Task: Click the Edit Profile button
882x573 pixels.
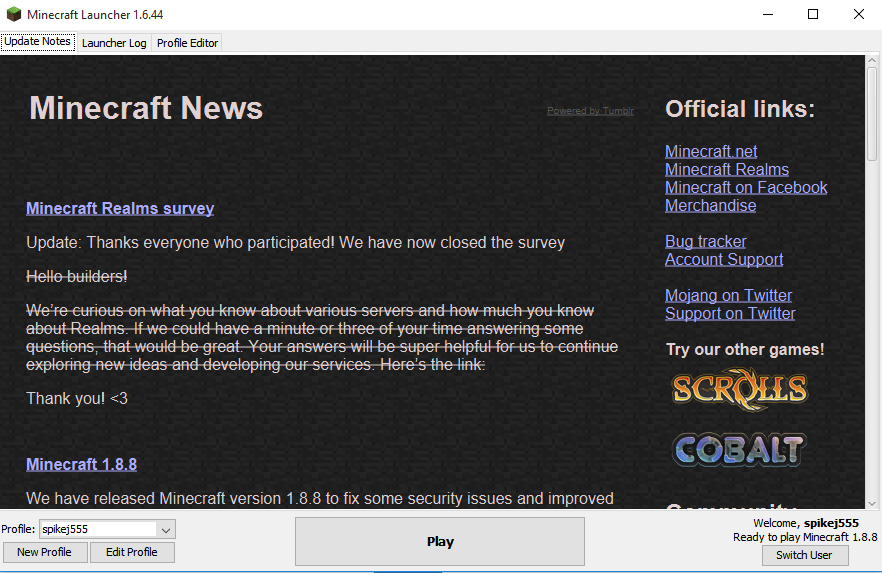Action: (132, 552)
